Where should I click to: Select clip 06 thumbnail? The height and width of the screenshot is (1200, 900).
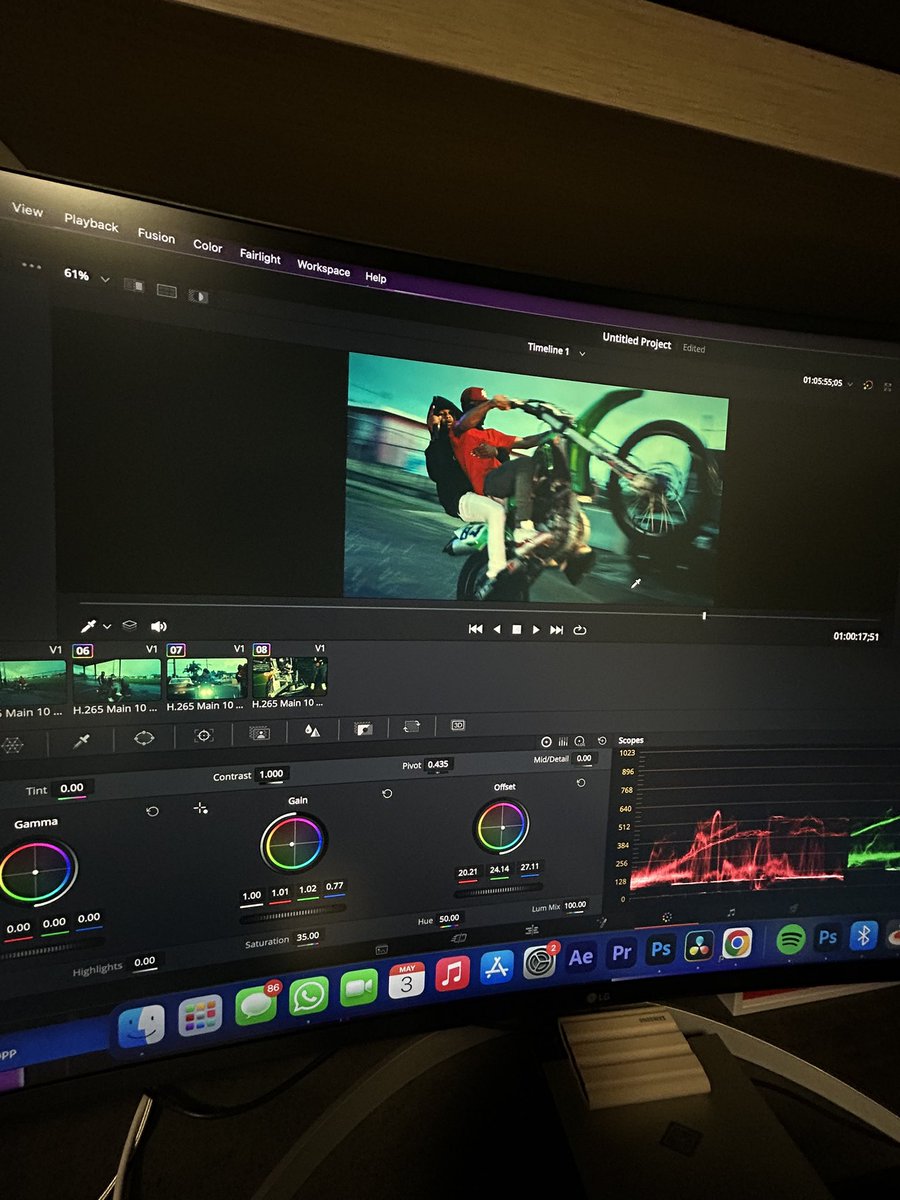click(x=117, y=678)
